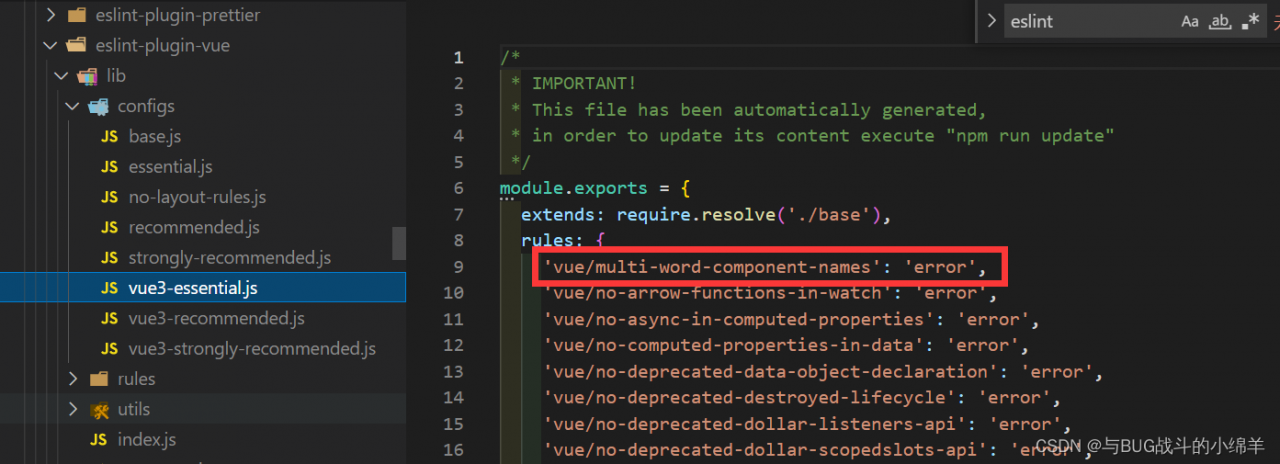Click the explorer panel scrollbar thumb
This screenshot has height=464, width=1280.
pos(399,243)
